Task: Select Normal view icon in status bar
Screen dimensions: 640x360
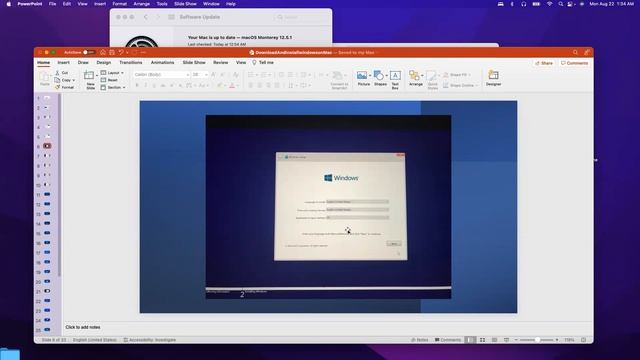Action: click(x=470, y=340)
